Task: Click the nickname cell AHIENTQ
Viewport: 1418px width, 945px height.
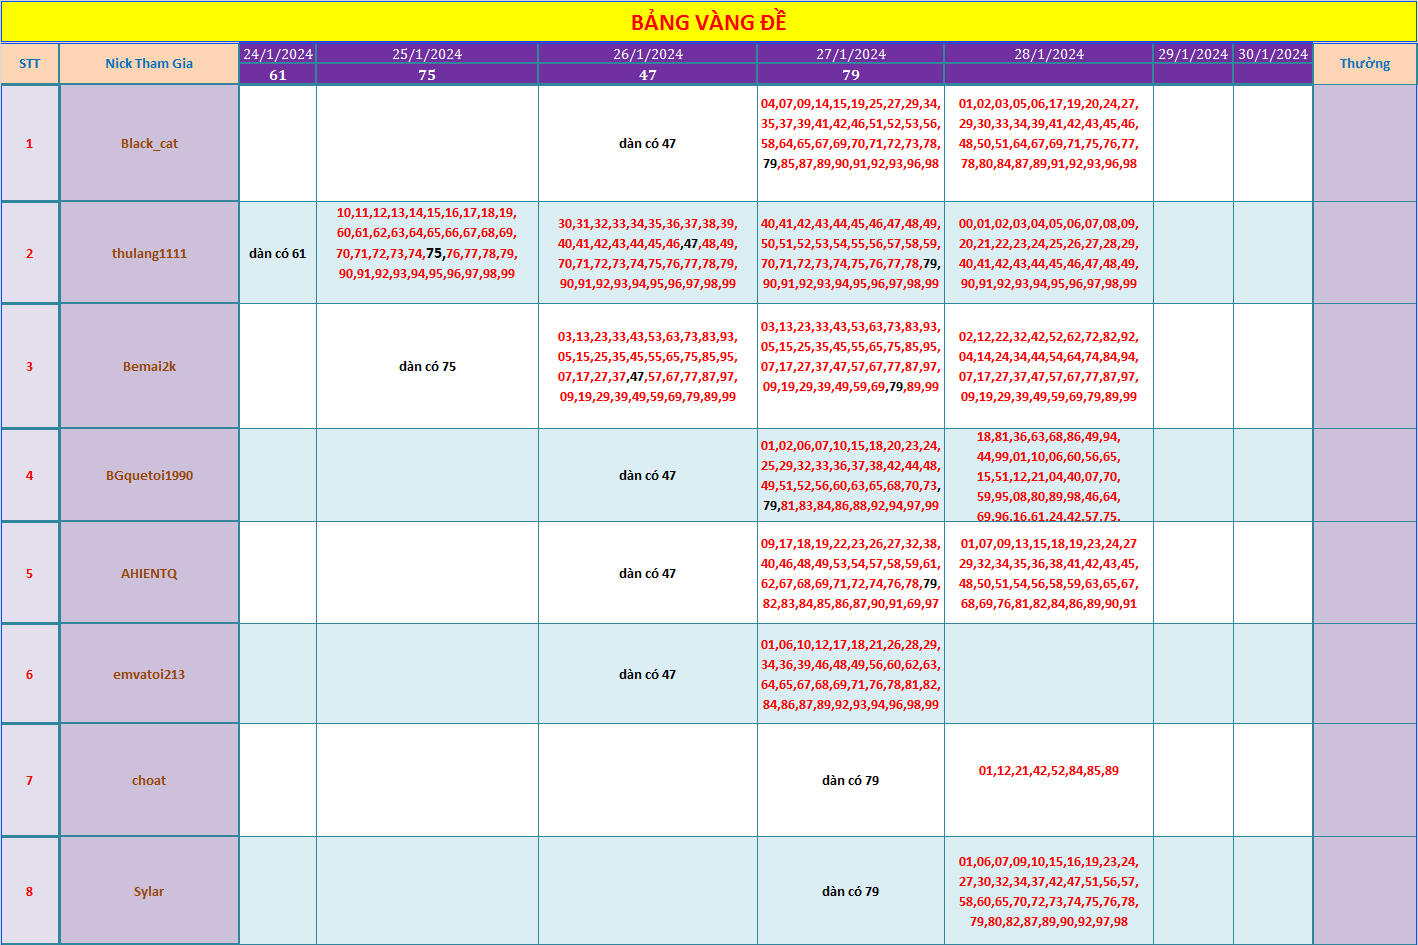Action: tap(149, 573)
